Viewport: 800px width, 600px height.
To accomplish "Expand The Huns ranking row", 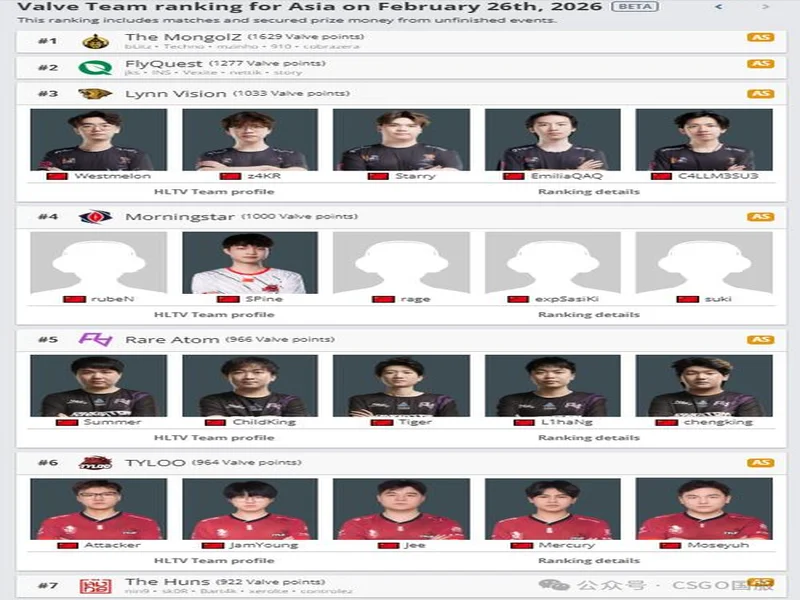I will point(400,585).
